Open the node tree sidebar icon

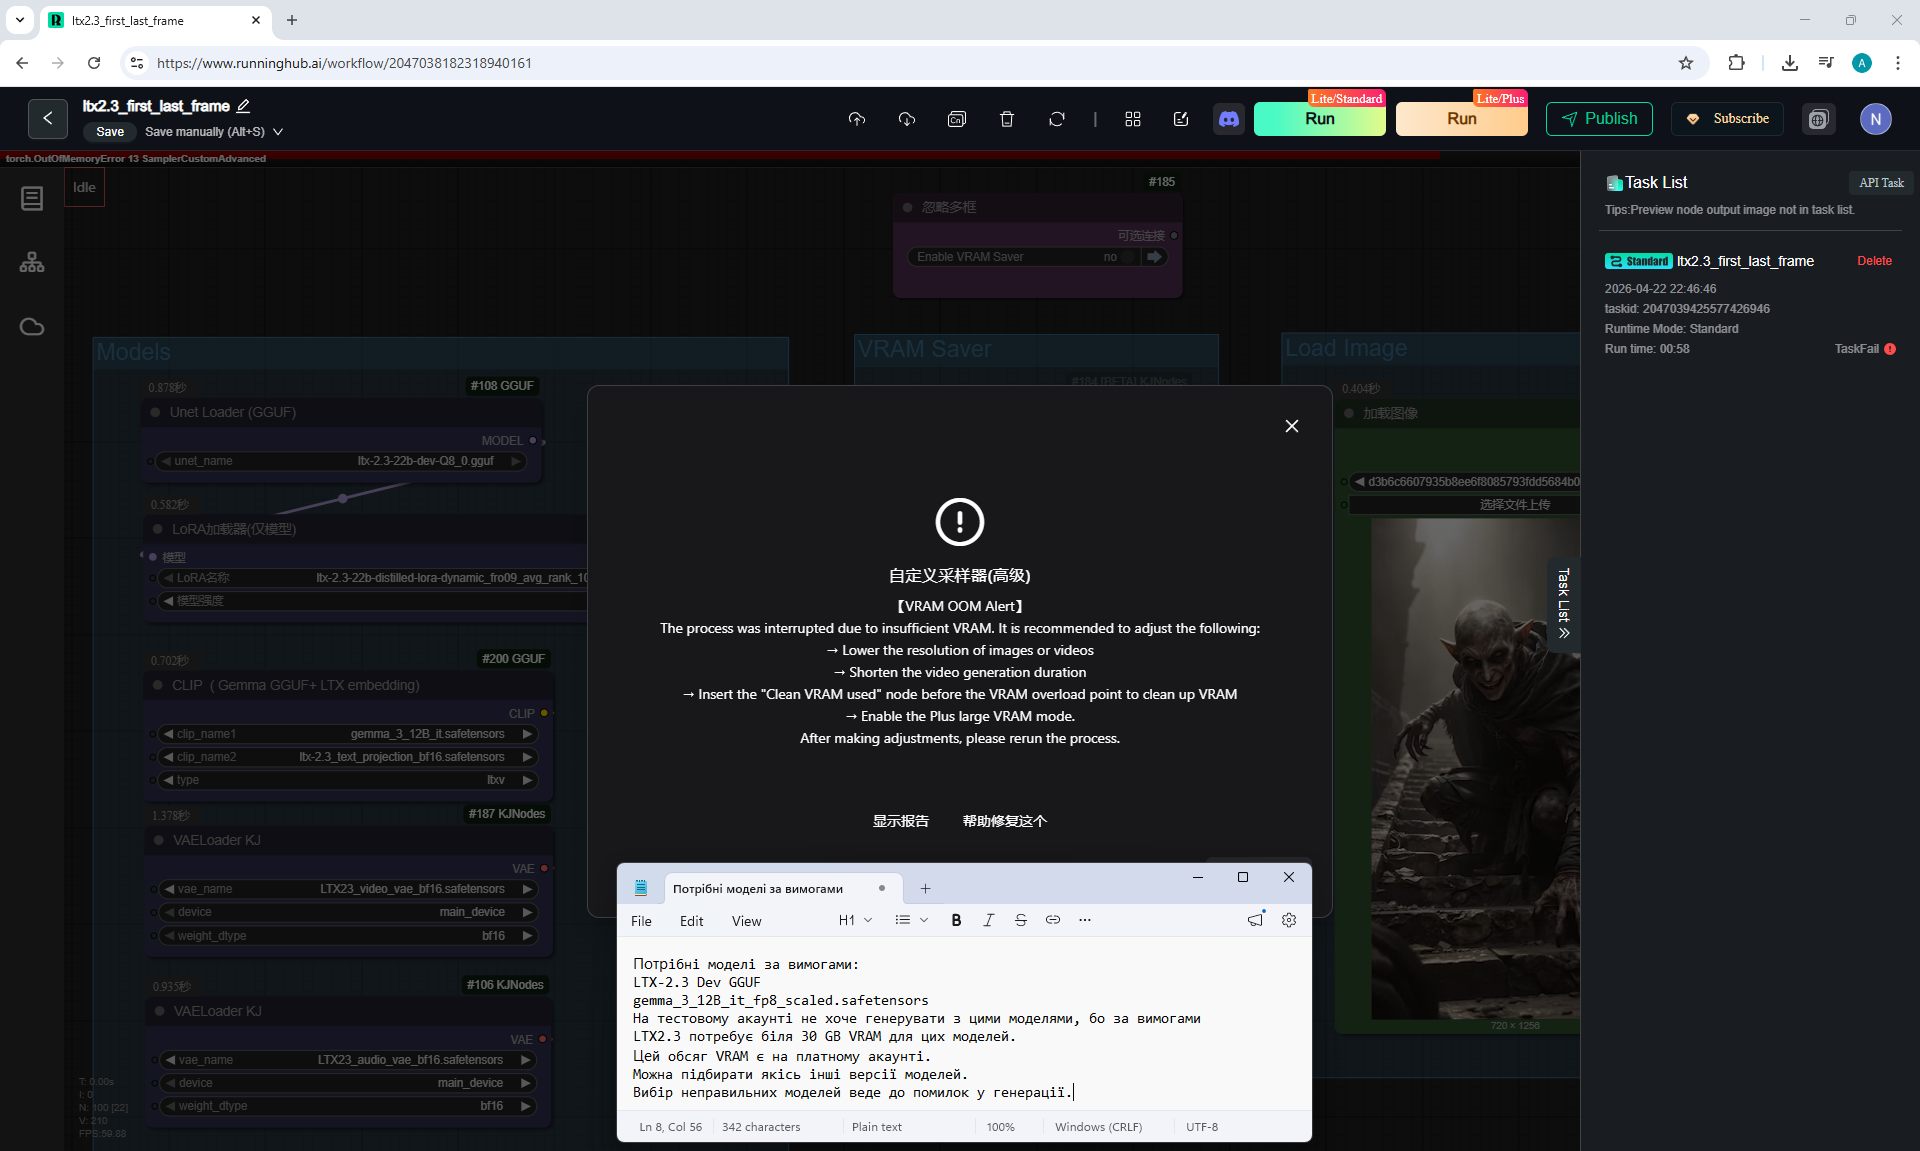pos(32,262)
